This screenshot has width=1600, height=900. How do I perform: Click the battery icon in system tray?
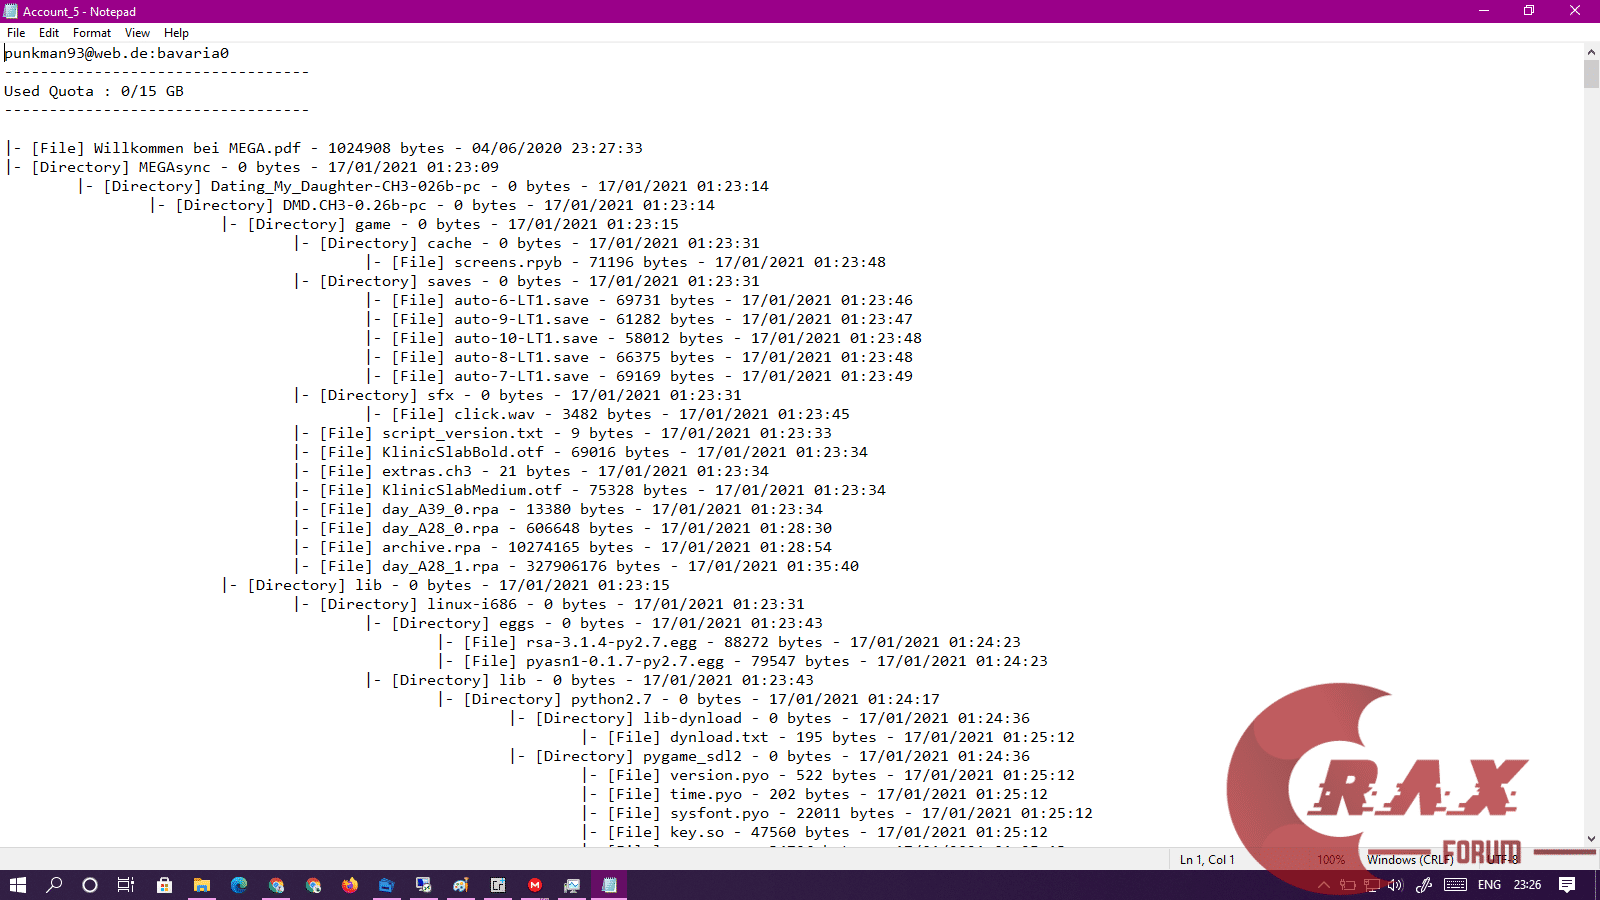1348,885
